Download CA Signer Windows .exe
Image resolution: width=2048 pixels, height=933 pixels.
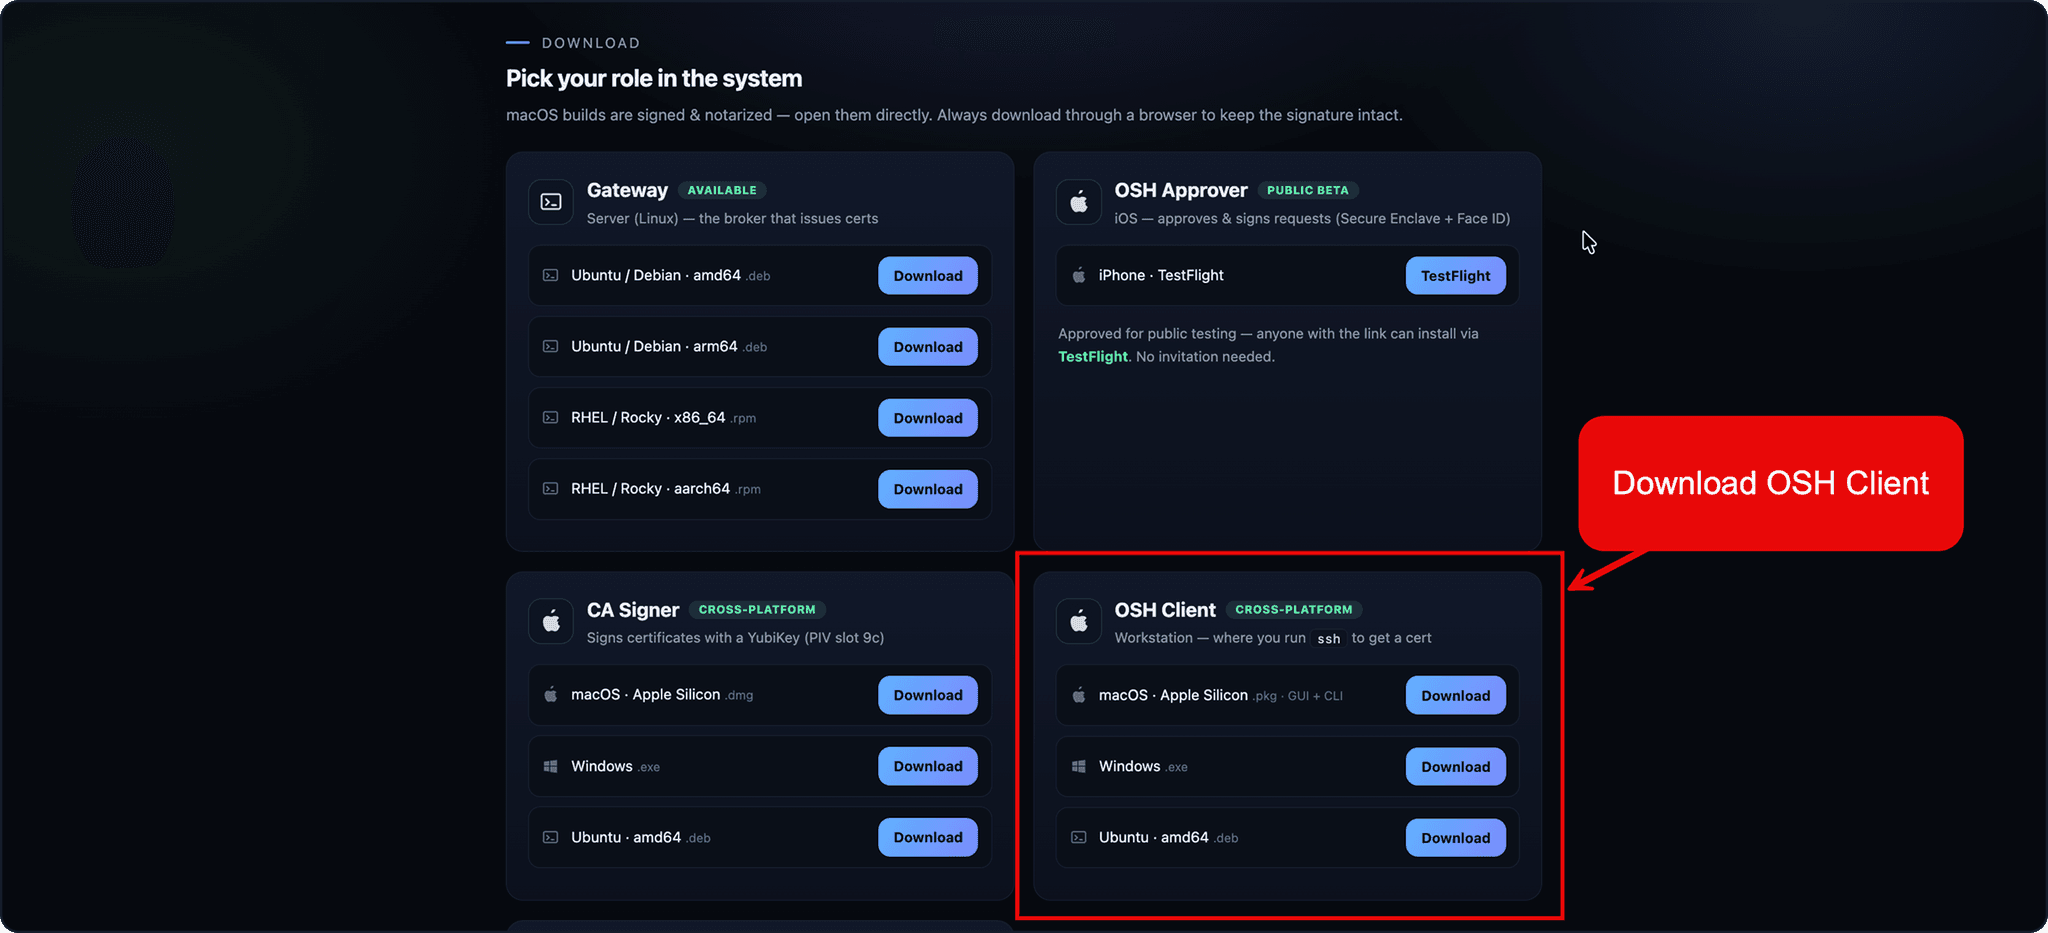(x=928, y=766)
